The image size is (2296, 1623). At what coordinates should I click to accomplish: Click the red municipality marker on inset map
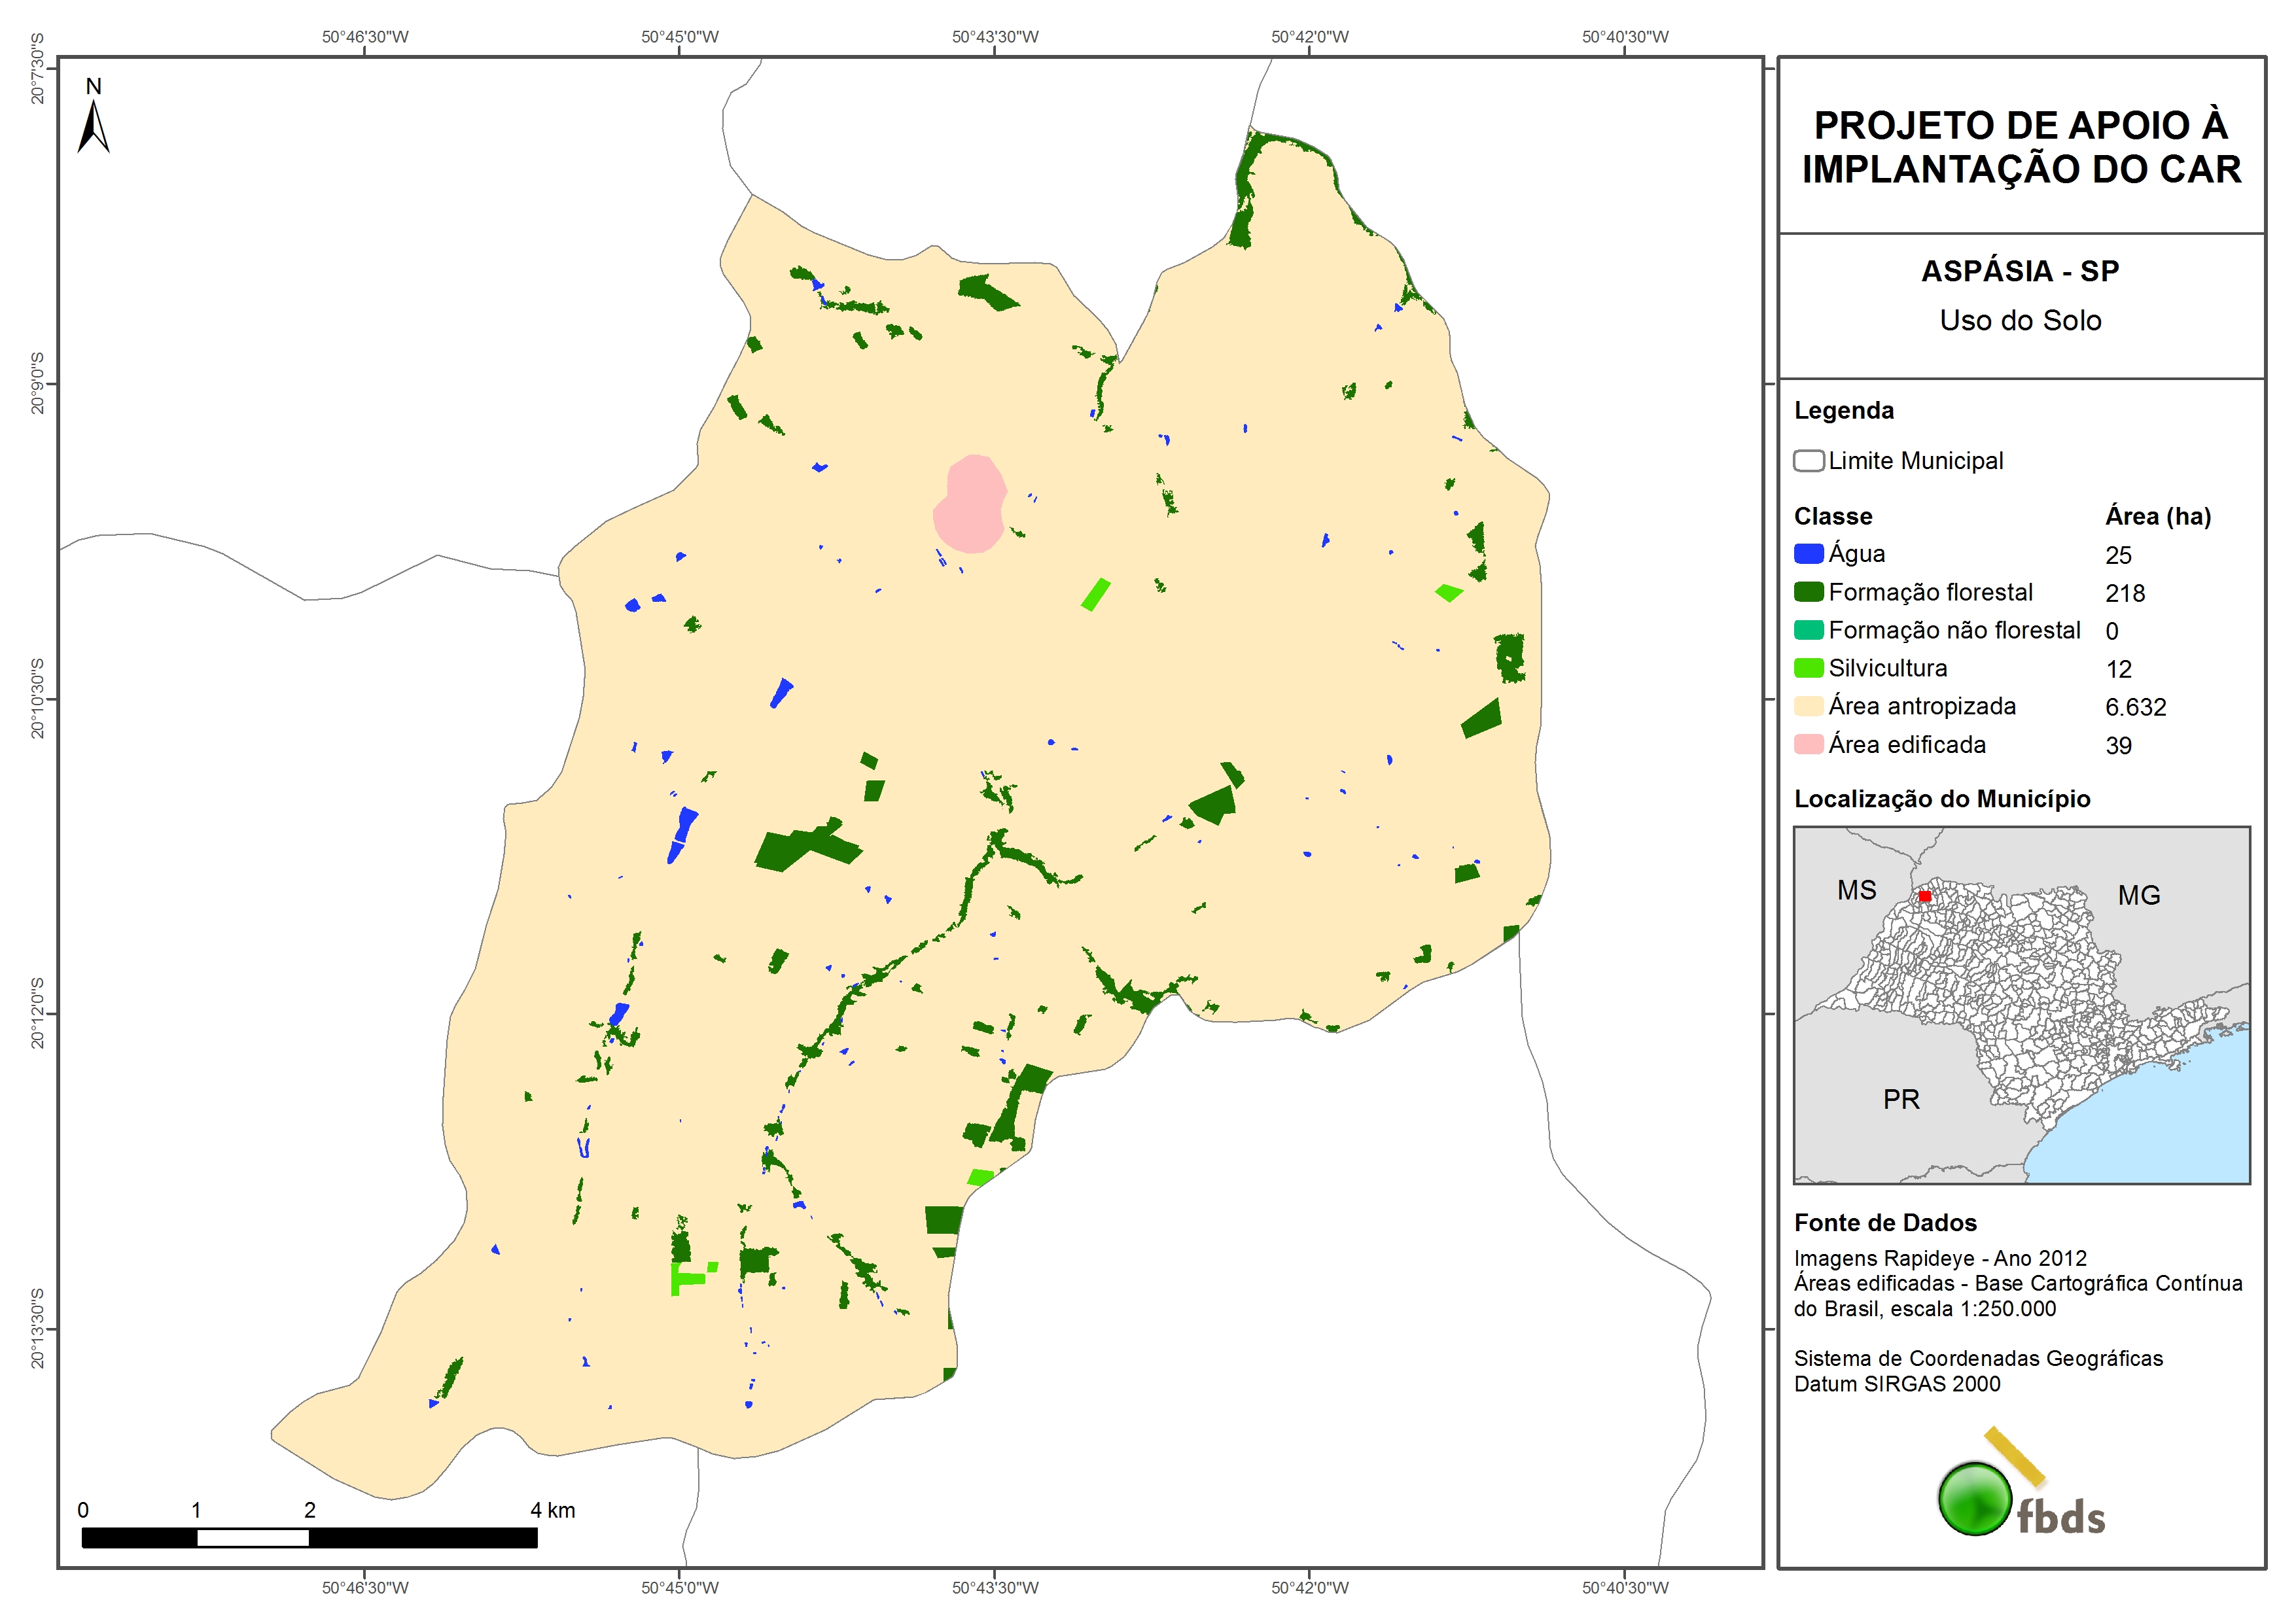[x=1924, y=896]
